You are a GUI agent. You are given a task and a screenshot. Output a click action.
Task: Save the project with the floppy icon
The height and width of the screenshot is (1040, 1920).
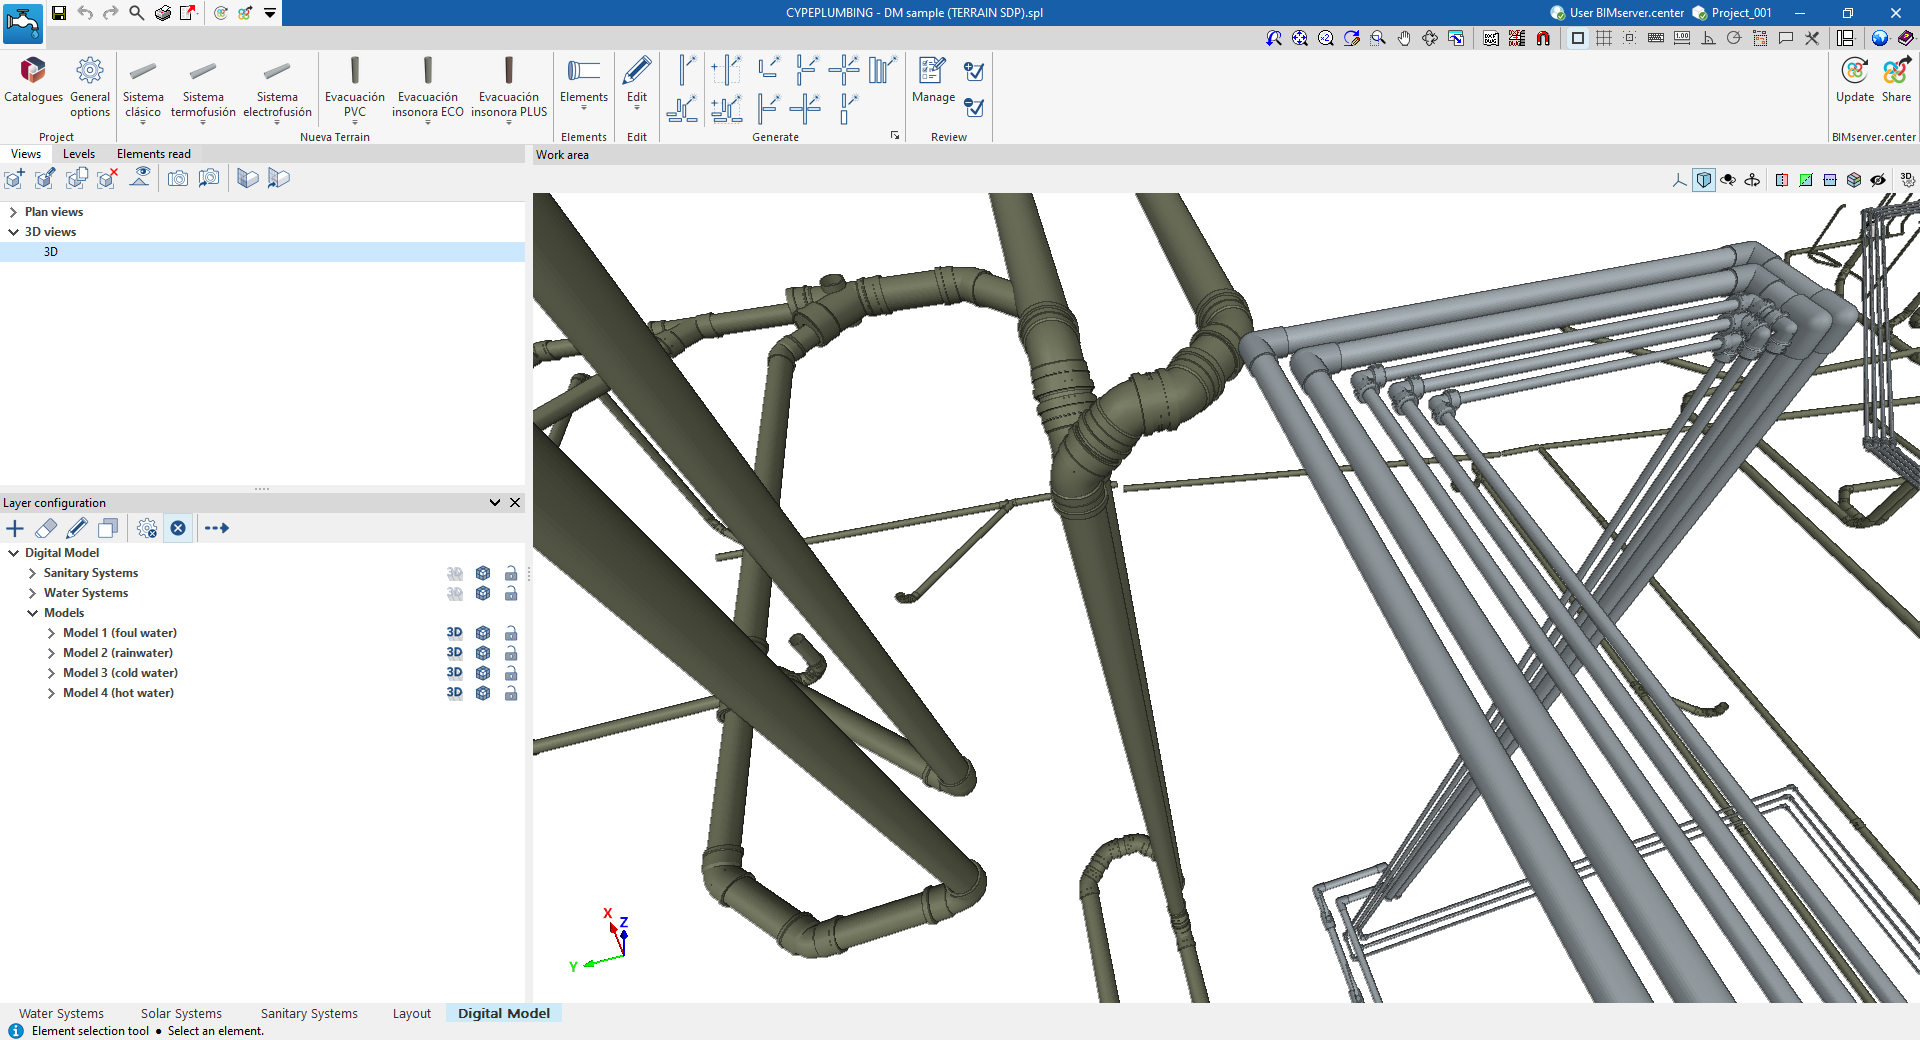point(59,13)
